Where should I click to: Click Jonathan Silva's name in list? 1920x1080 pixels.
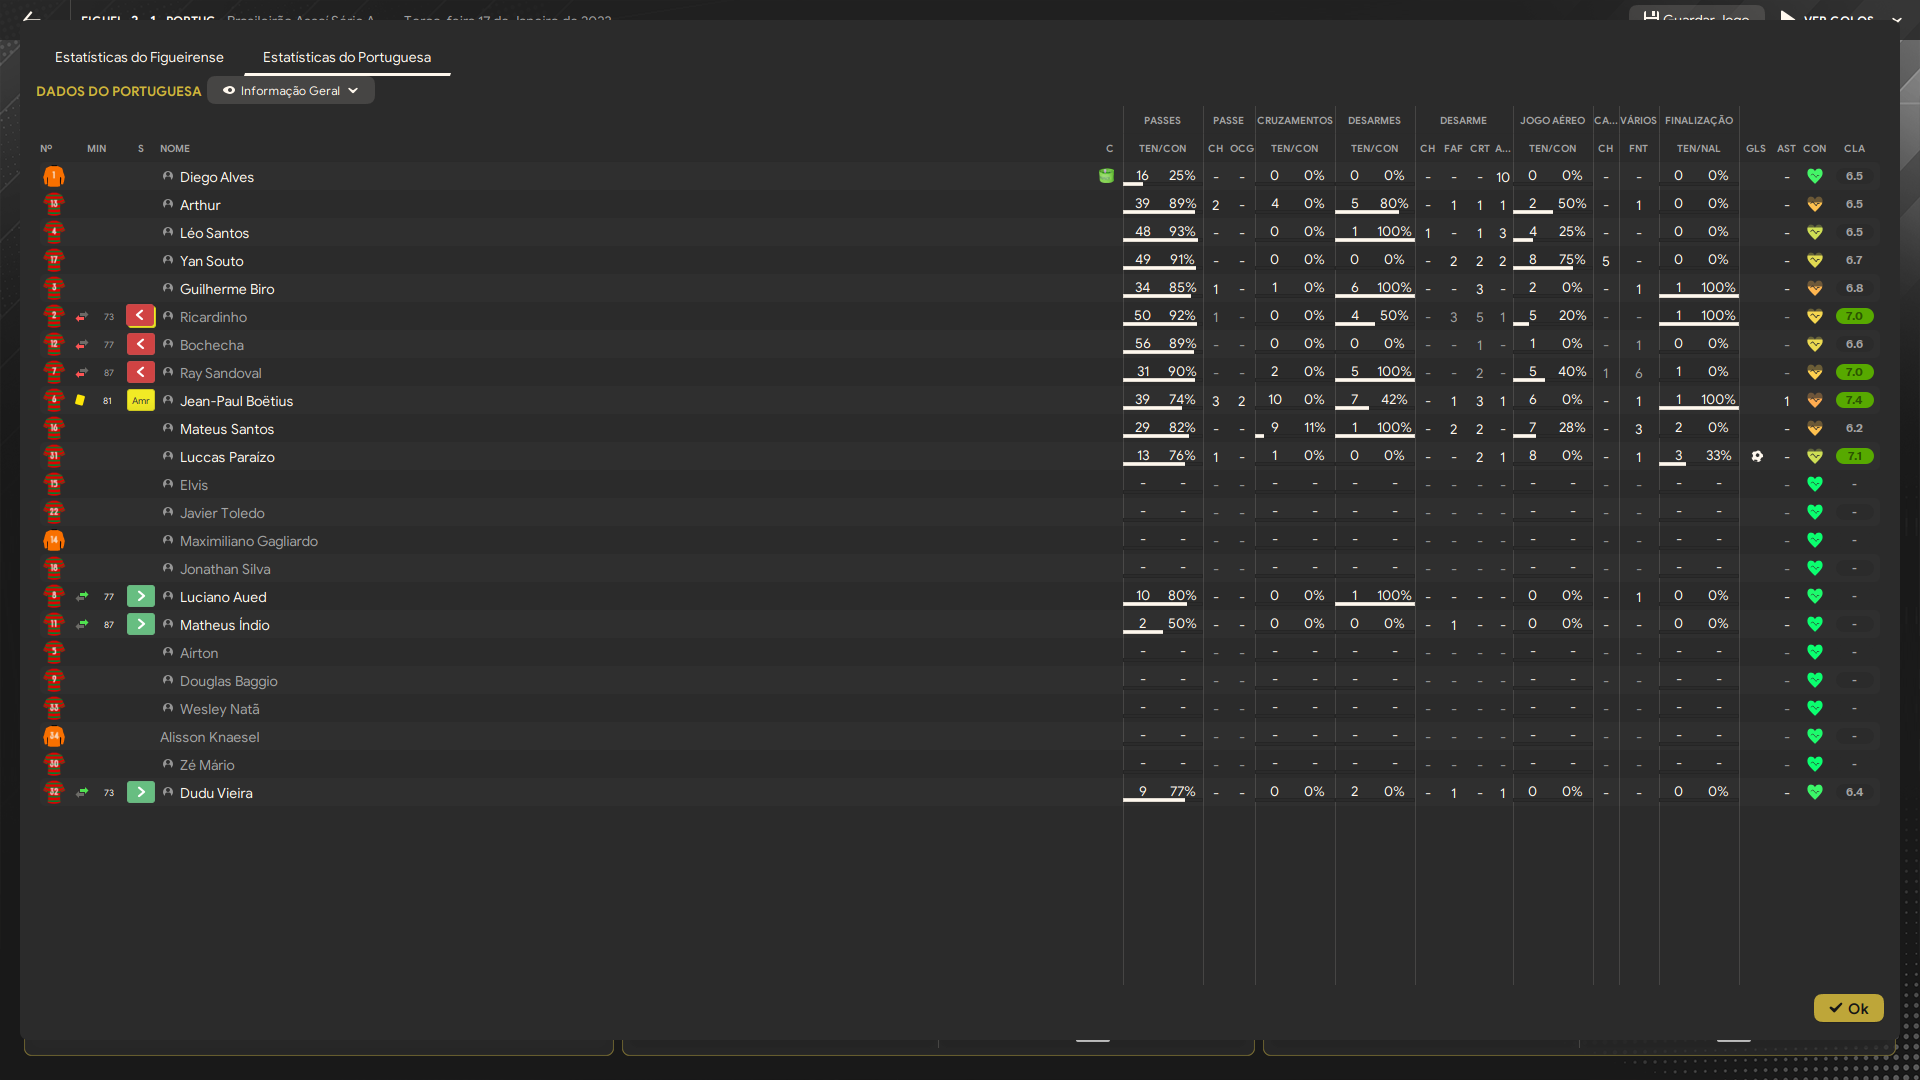point(225,569)
